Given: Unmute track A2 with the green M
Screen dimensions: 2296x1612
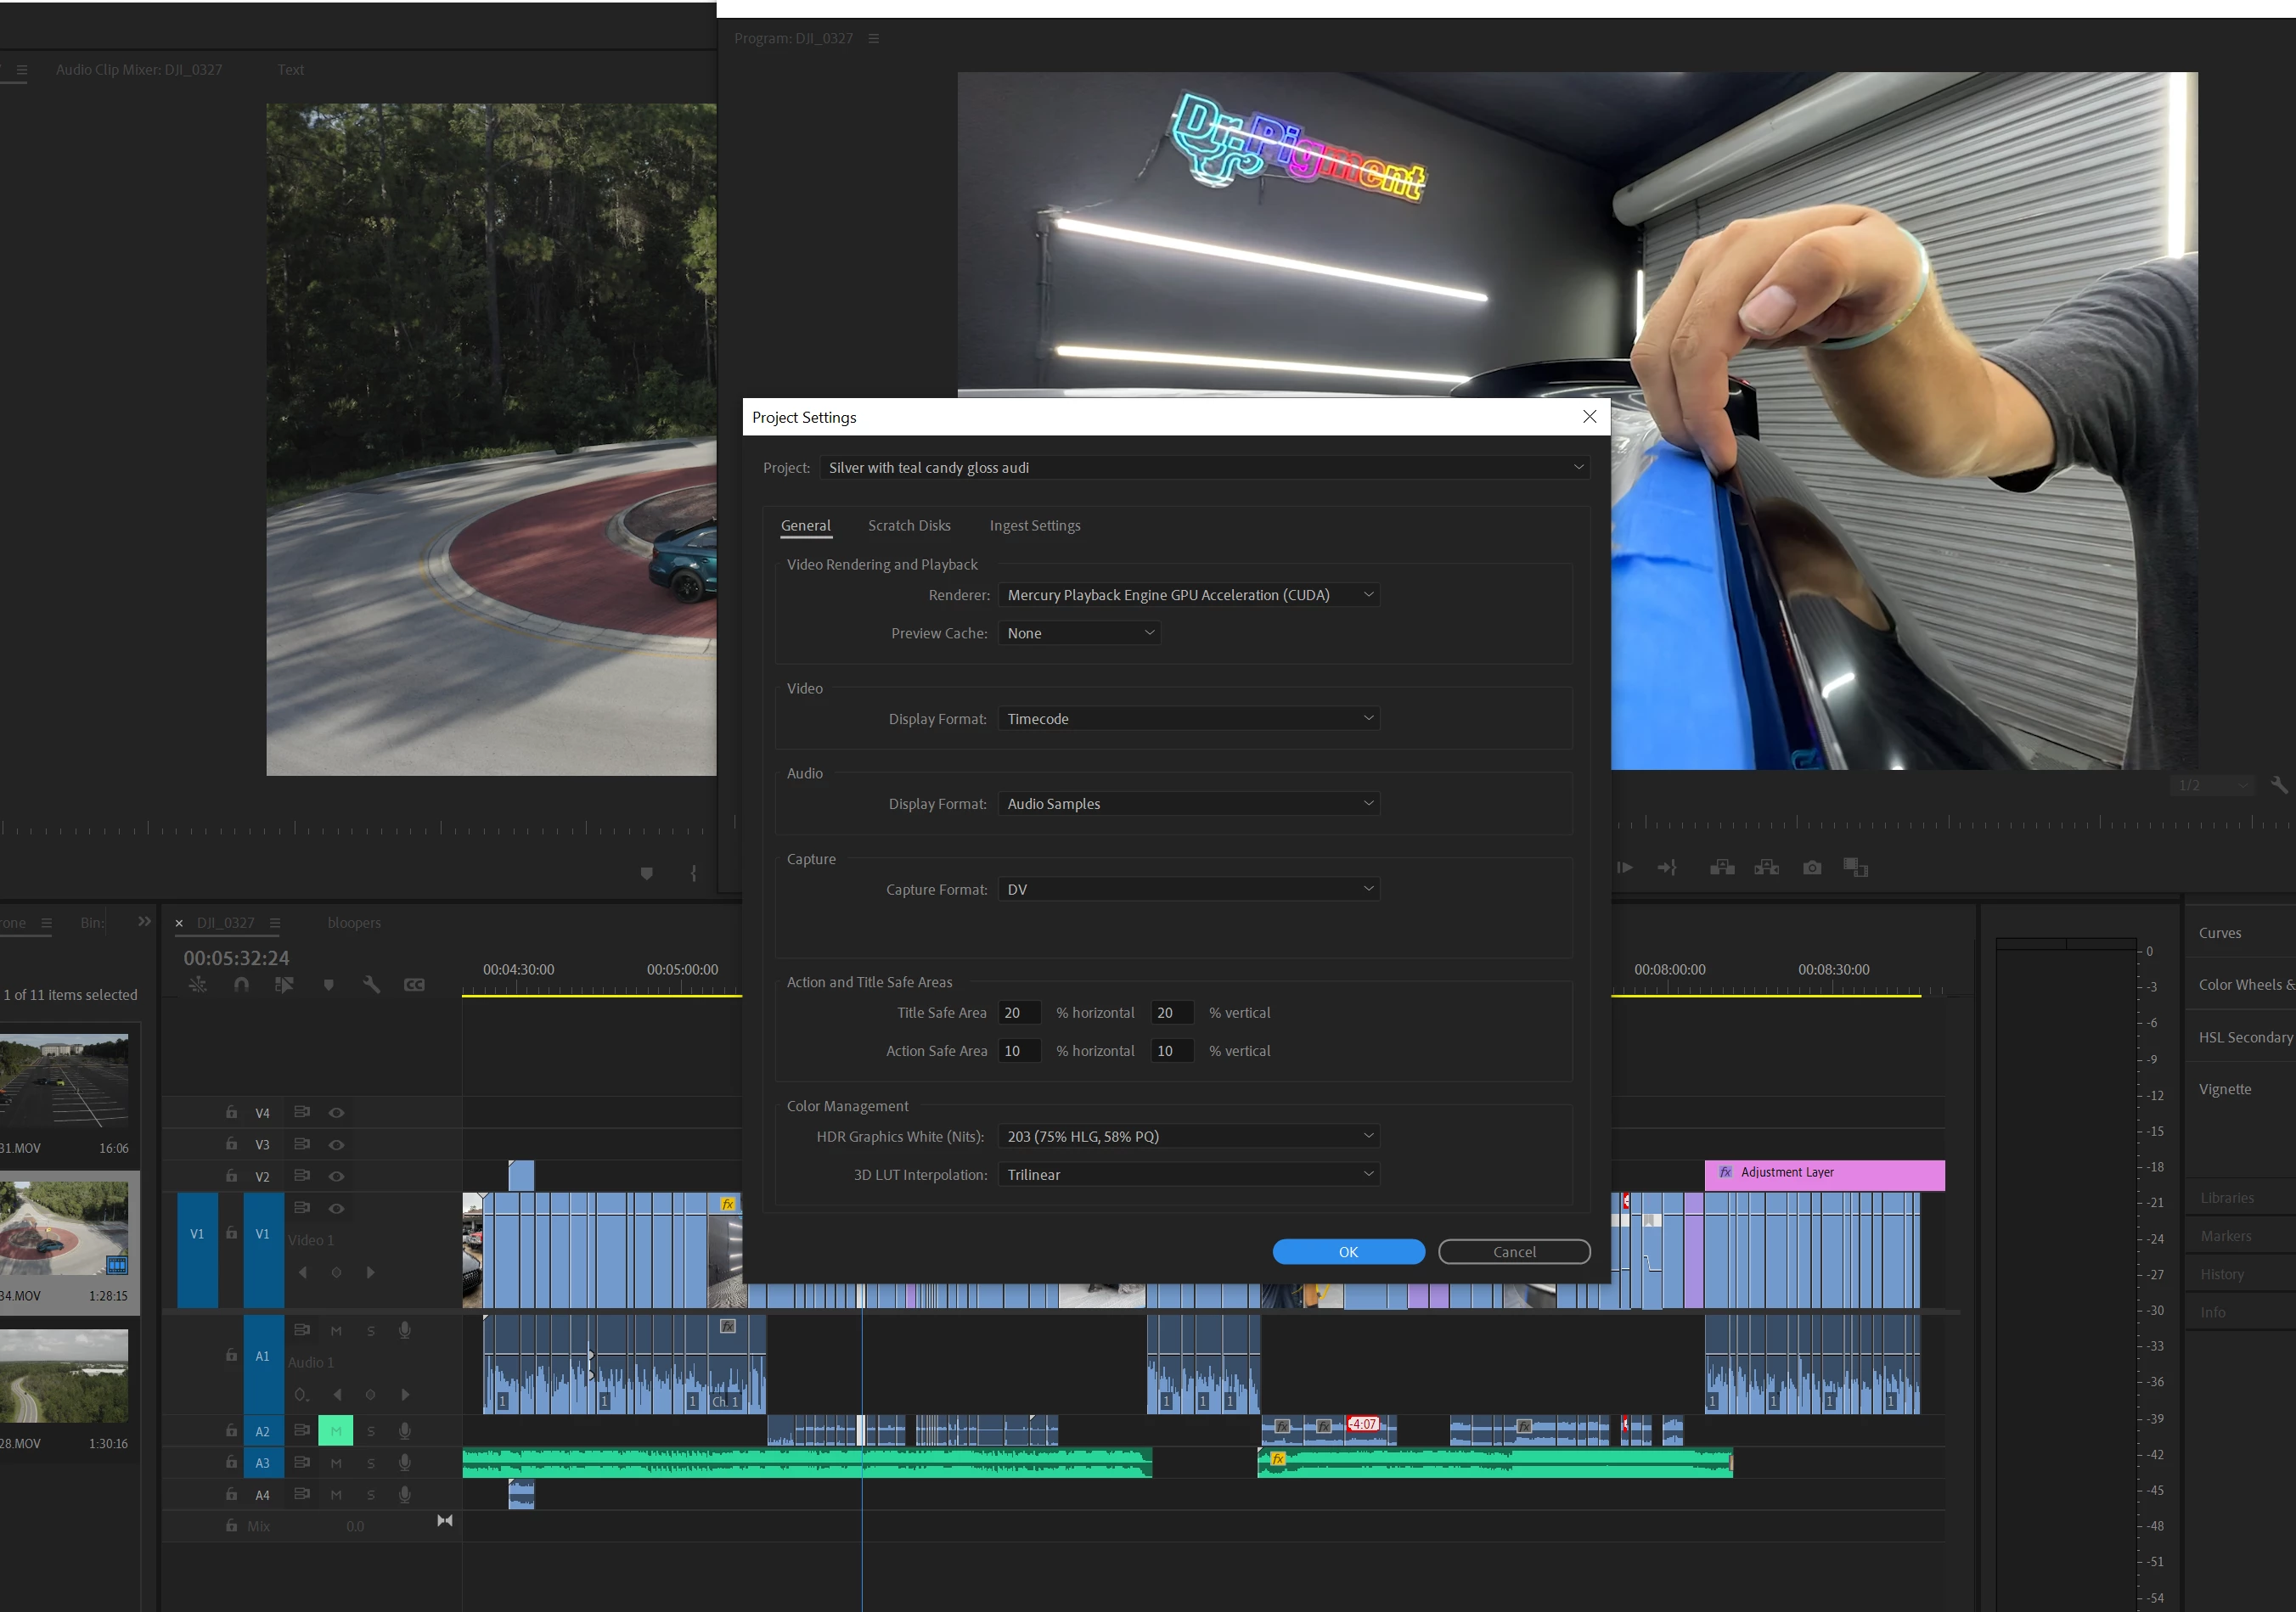Looking at the screenshot, I should tap(336, 1431).
